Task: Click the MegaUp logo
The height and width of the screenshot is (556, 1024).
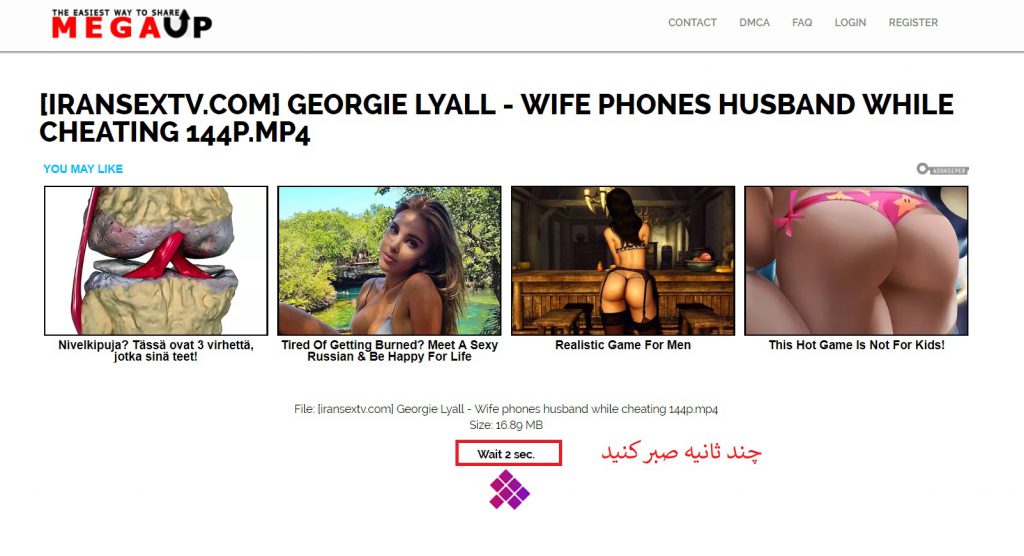Action: pyautogui.click(x=131, y=24)
